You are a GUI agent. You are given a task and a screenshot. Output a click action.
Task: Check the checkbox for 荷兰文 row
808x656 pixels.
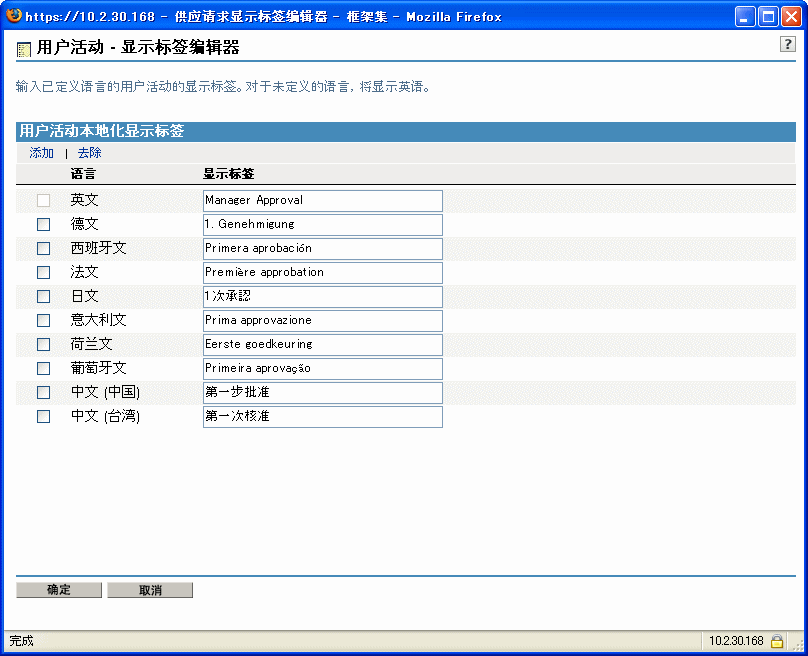coord(42,344)
